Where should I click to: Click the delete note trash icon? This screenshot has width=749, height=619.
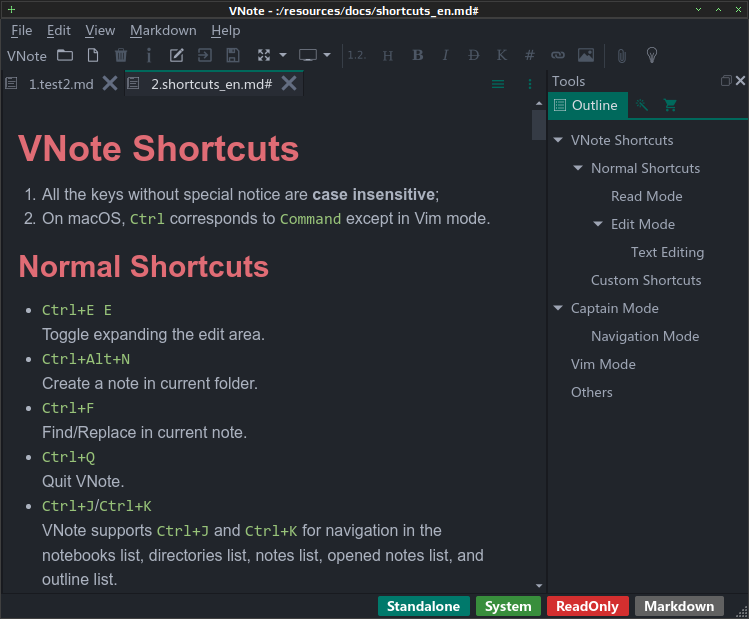tap(121, 55)
